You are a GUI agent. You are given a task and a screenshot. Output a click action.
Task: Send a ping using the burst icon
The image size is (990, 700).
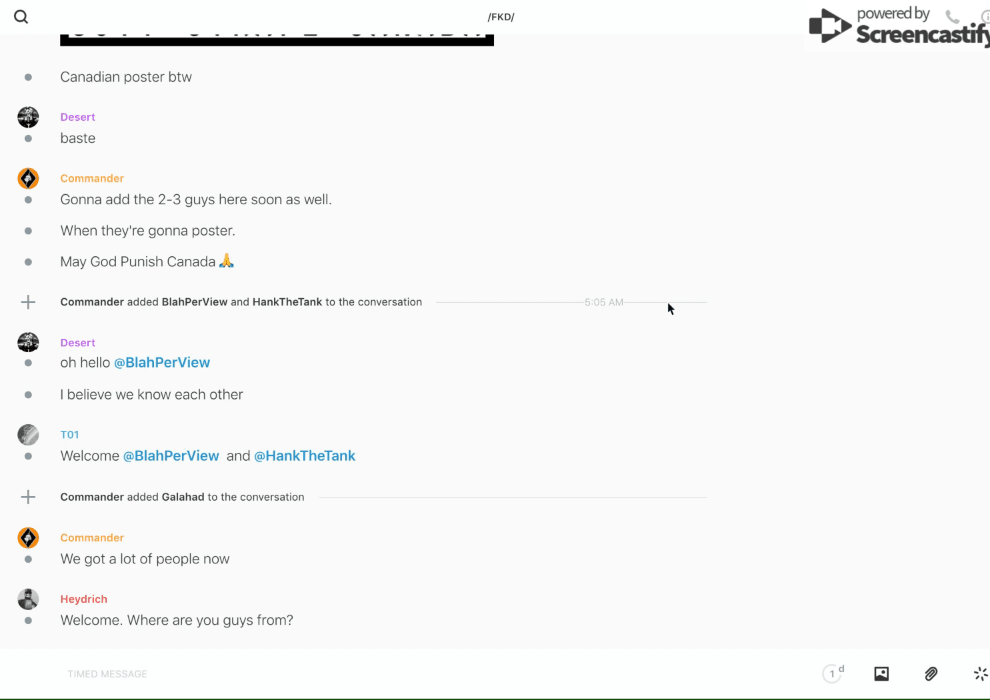980,674
